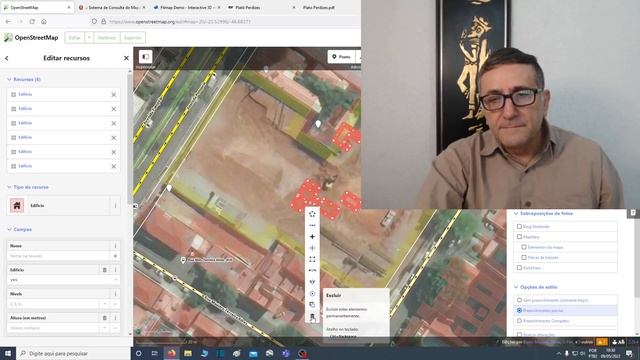Click the OpenStreetMap logo
The width and height of the screenshot is (640, 360).
[x=31, y=38]
